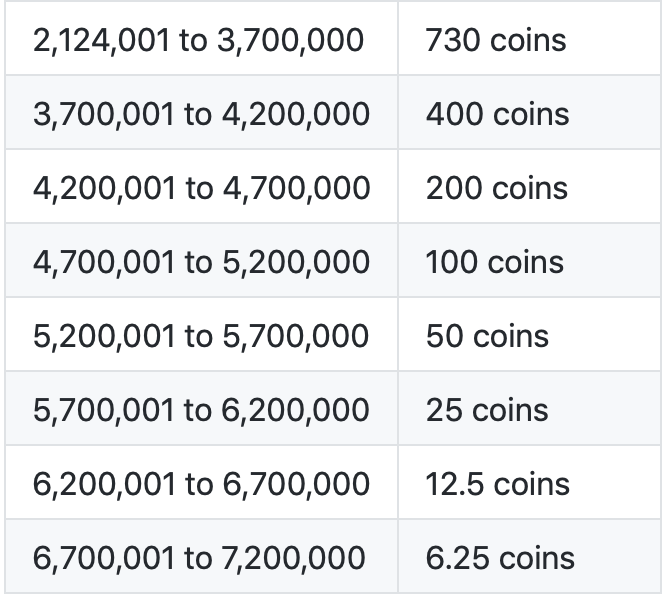Click the 6,700,001 to 7,200,000 range cell
Viewport: 664px width, 598px height.
point(201,558)
